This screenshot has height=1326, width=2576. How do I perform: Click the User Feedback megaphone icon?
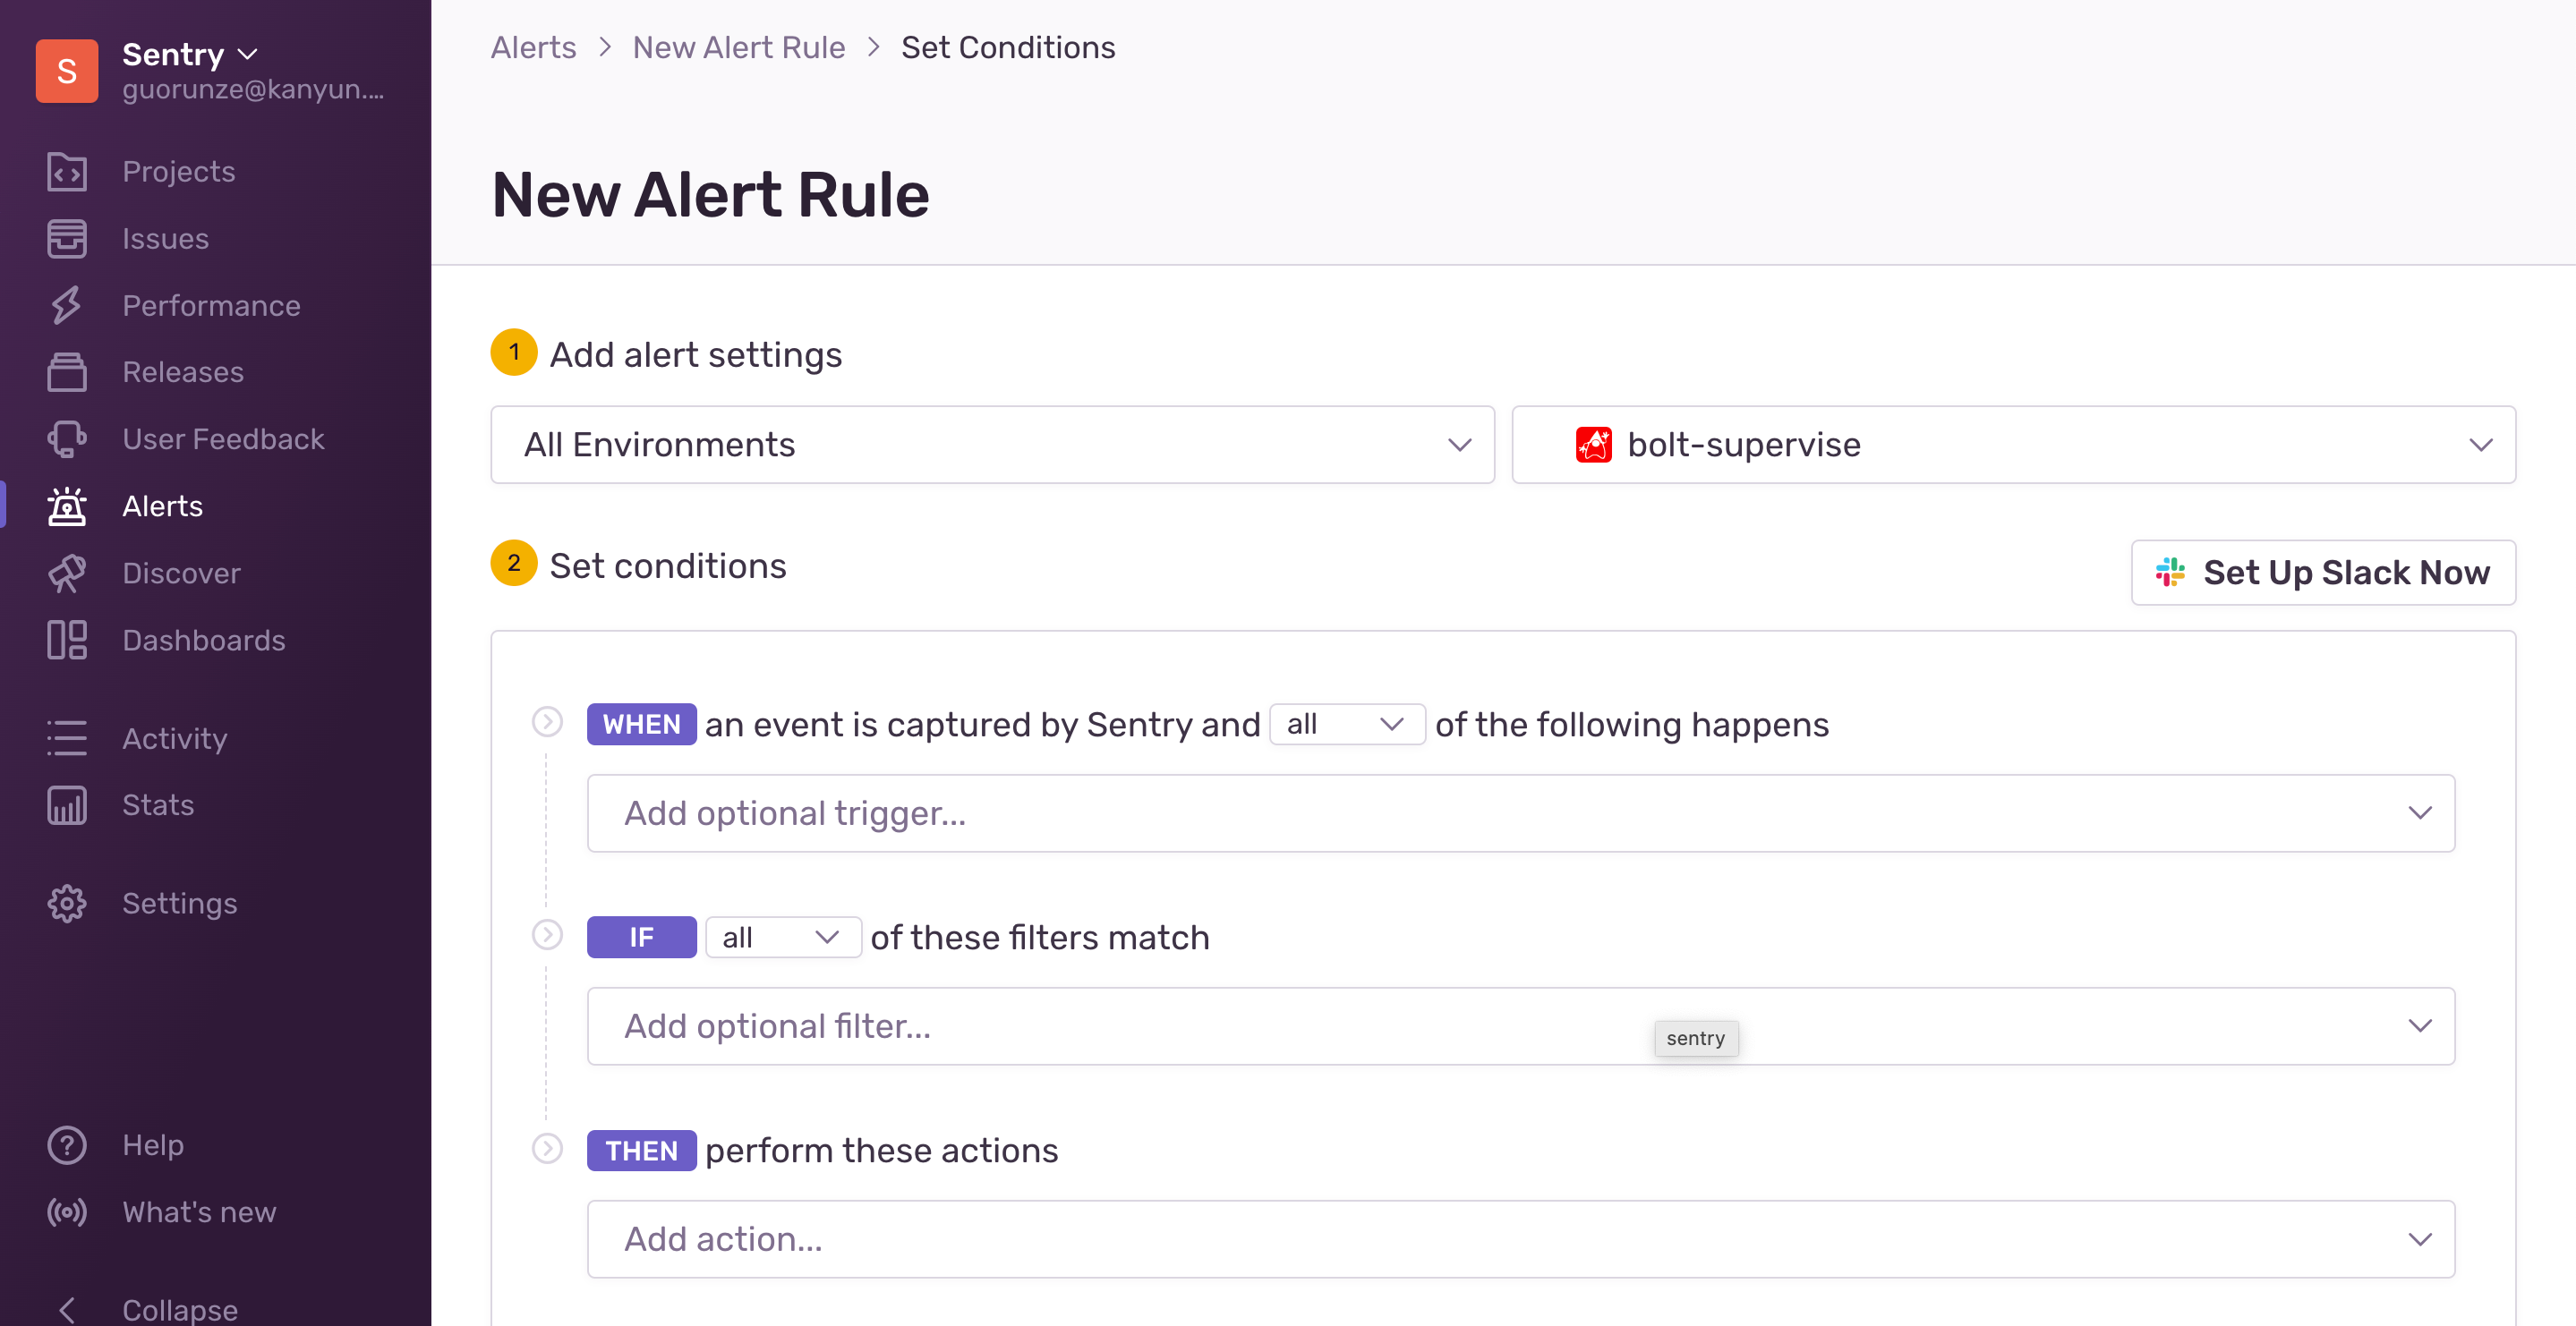(x=67, y=439)
